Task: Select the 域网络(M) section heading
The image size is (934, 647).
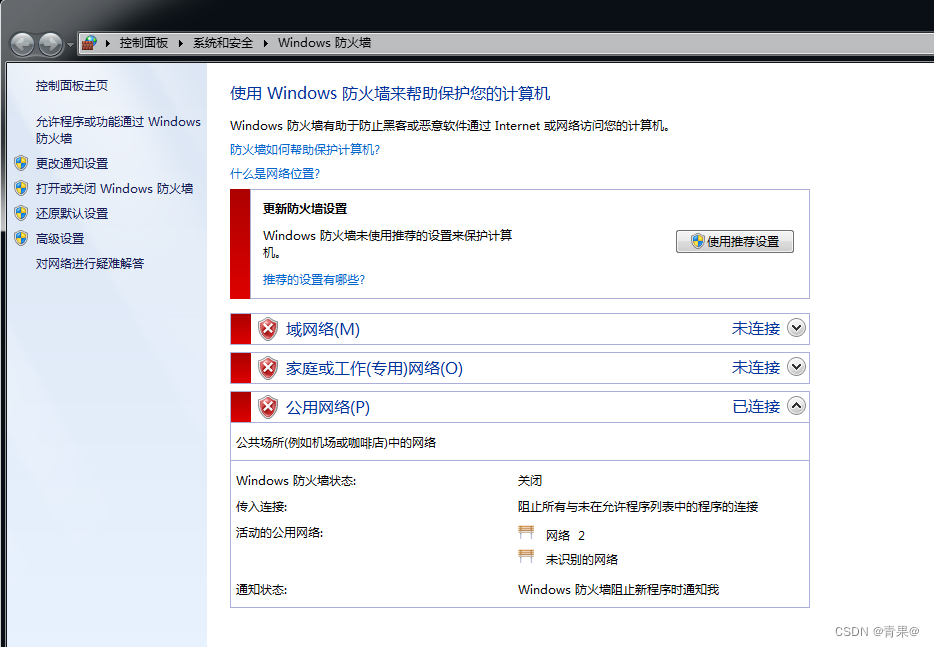Action: 323,329
